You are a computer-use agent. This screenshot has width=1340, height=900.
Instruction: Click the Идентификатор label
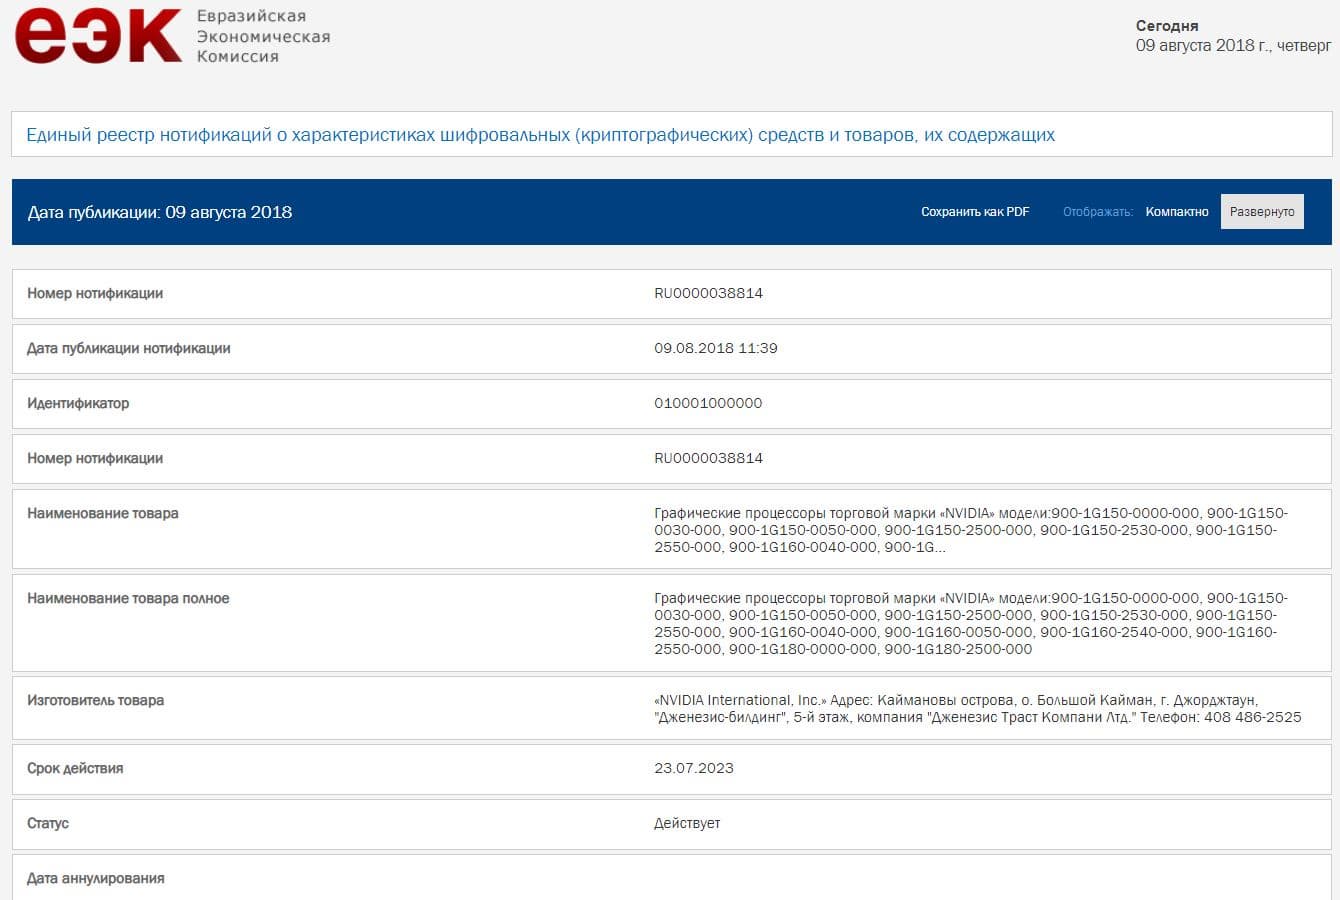[x=78, y=403]
